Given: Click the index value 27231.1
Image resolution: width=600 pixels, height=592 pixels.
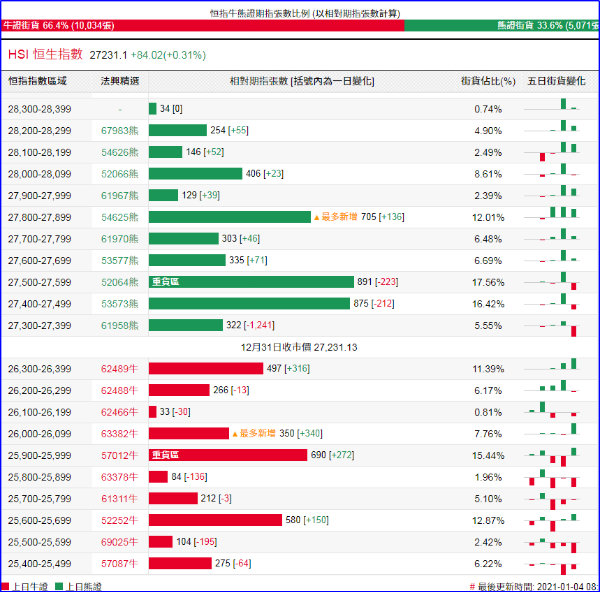Looking at the screenshot, I should pos(108,55).
